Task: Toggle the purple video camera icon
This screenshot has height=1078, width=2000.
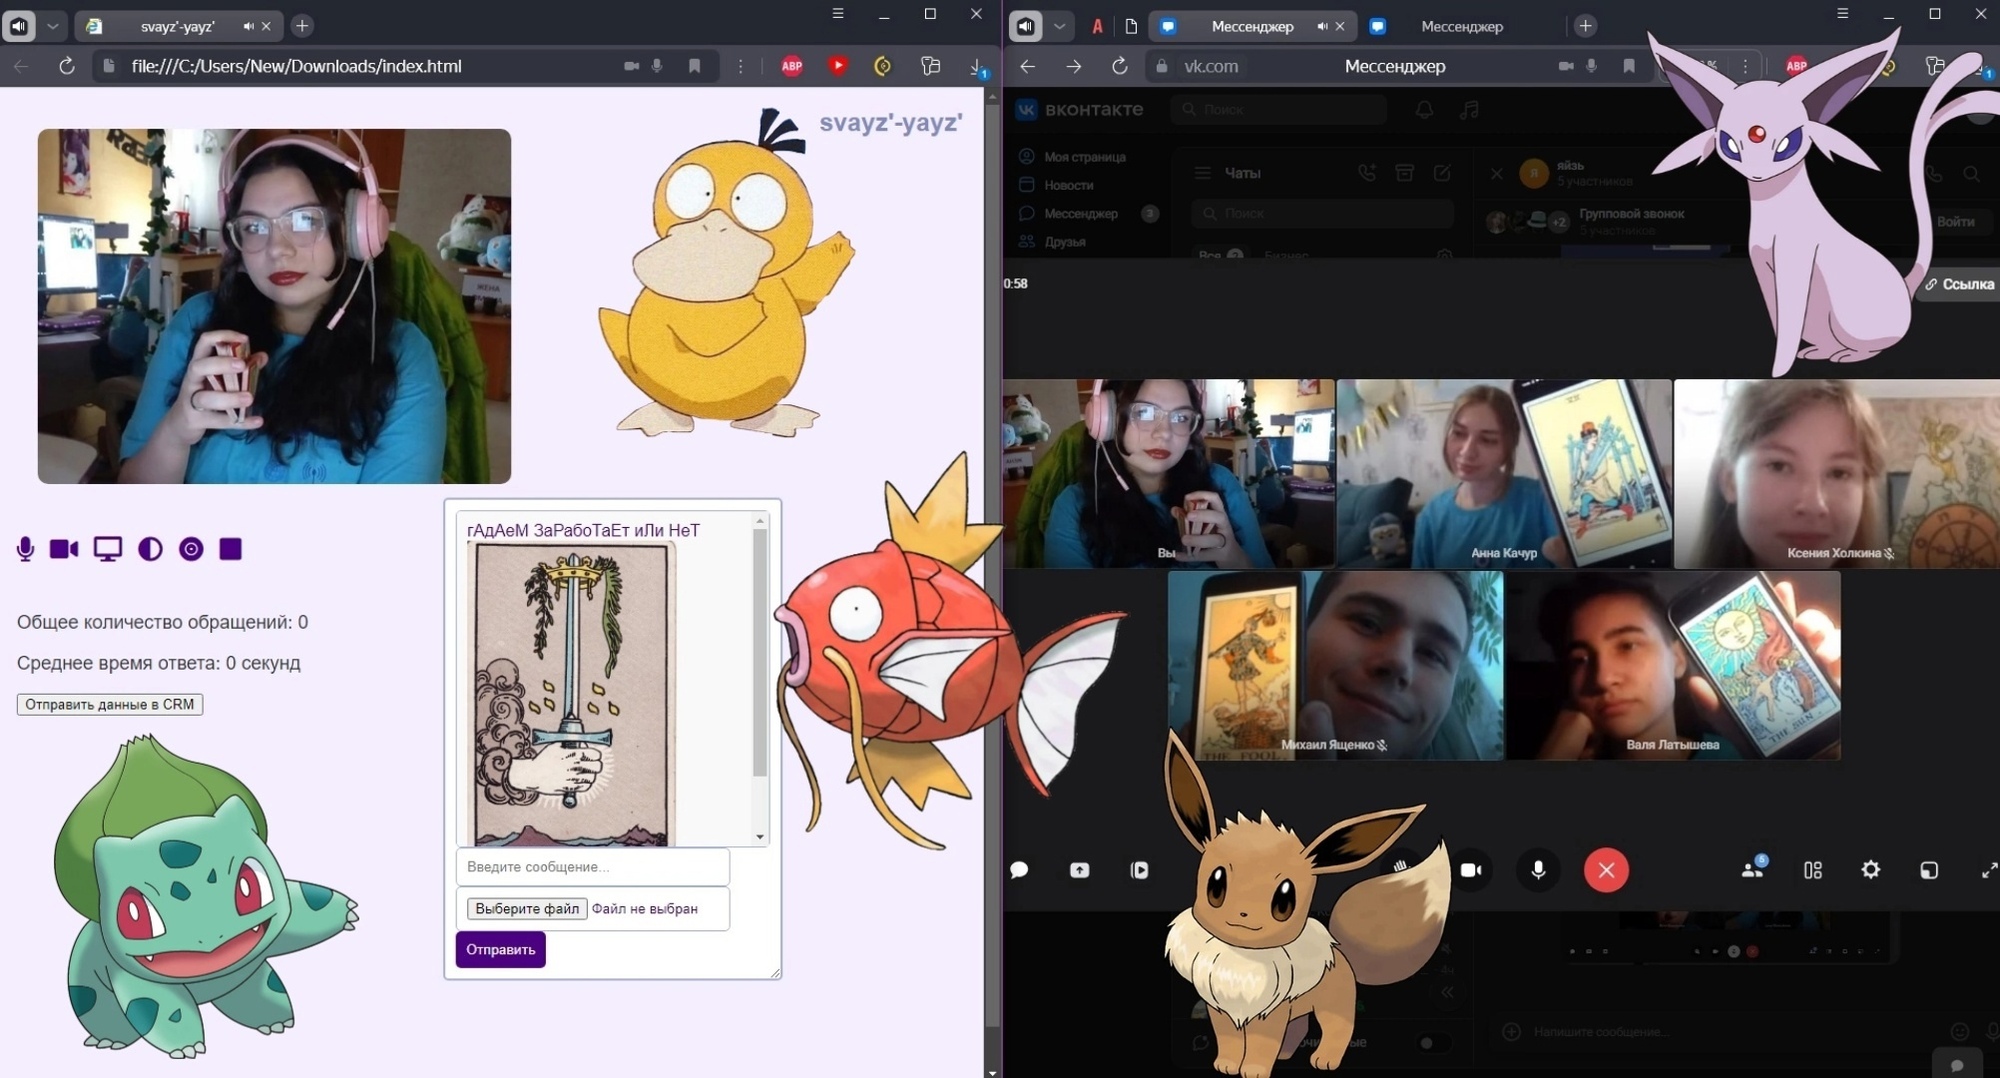Action: click(x=64, y=549)
